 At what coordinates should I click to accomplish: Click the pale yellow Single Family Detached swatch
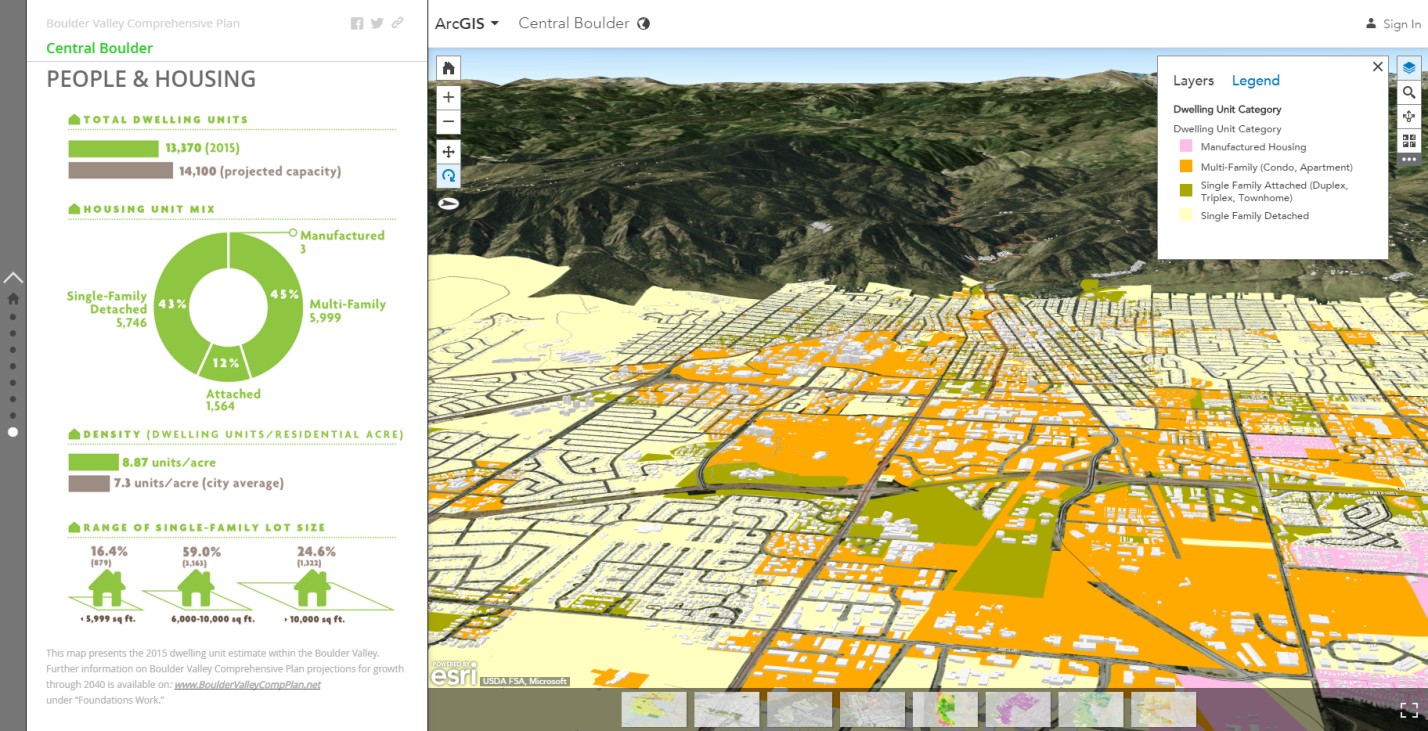1186,215
